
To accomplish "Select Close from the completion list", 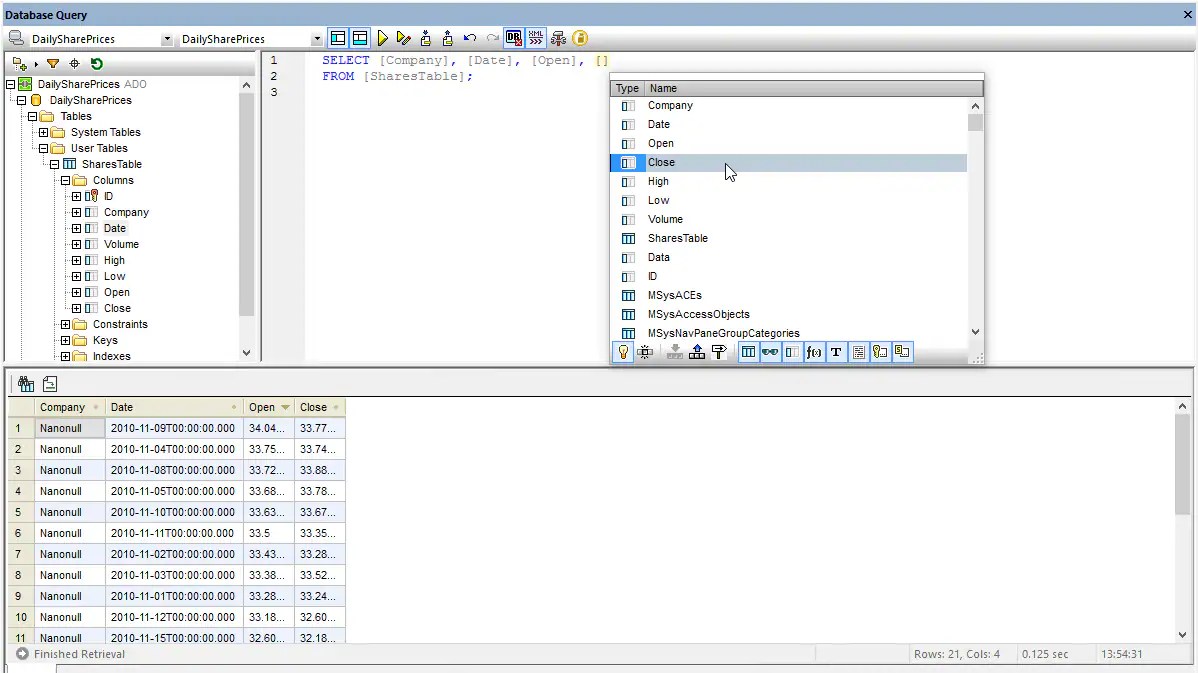I will point(661,162).
